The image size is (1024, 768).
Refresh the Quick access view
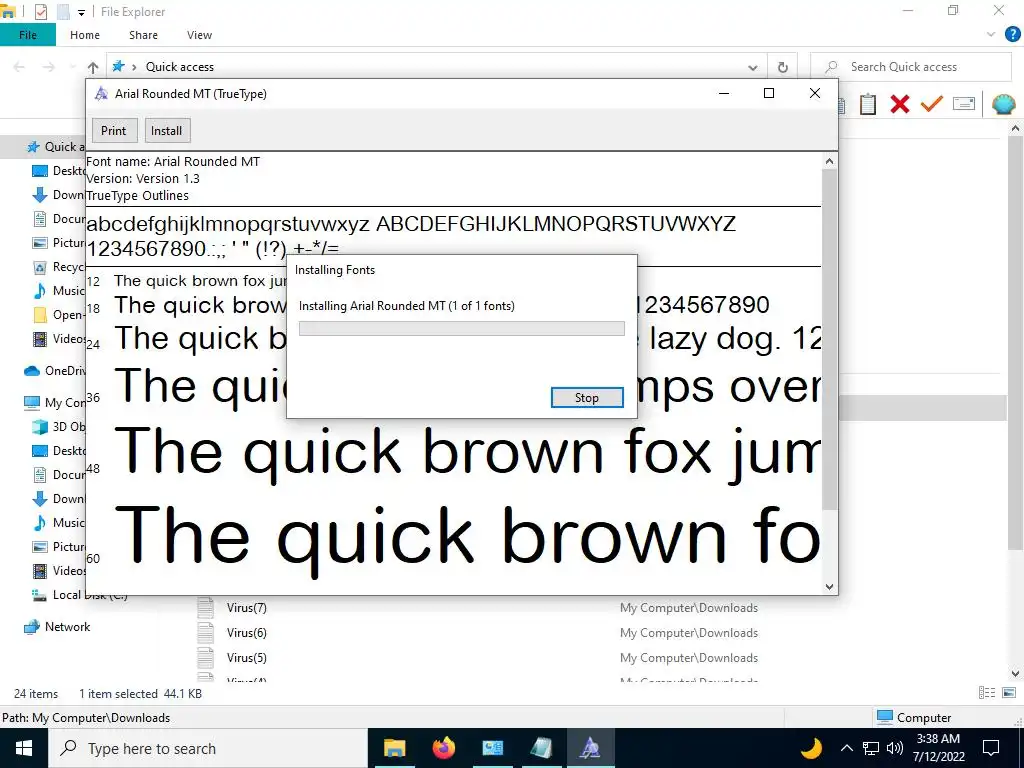[782, 67]
